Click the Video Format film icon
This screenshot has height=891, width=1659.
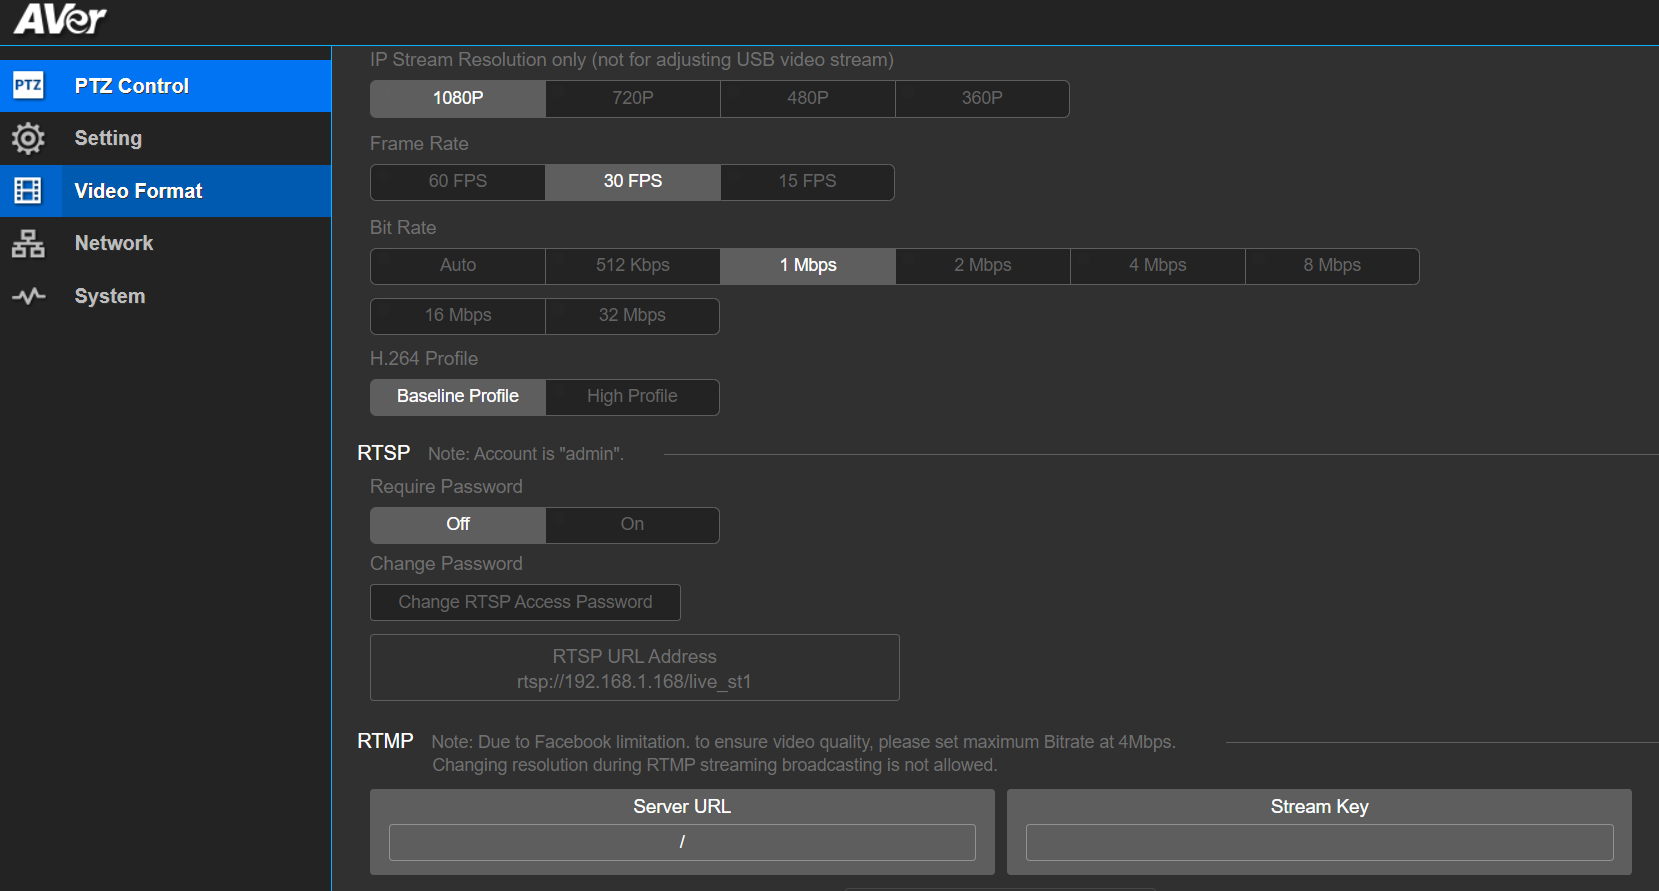[x=28, y=191]
